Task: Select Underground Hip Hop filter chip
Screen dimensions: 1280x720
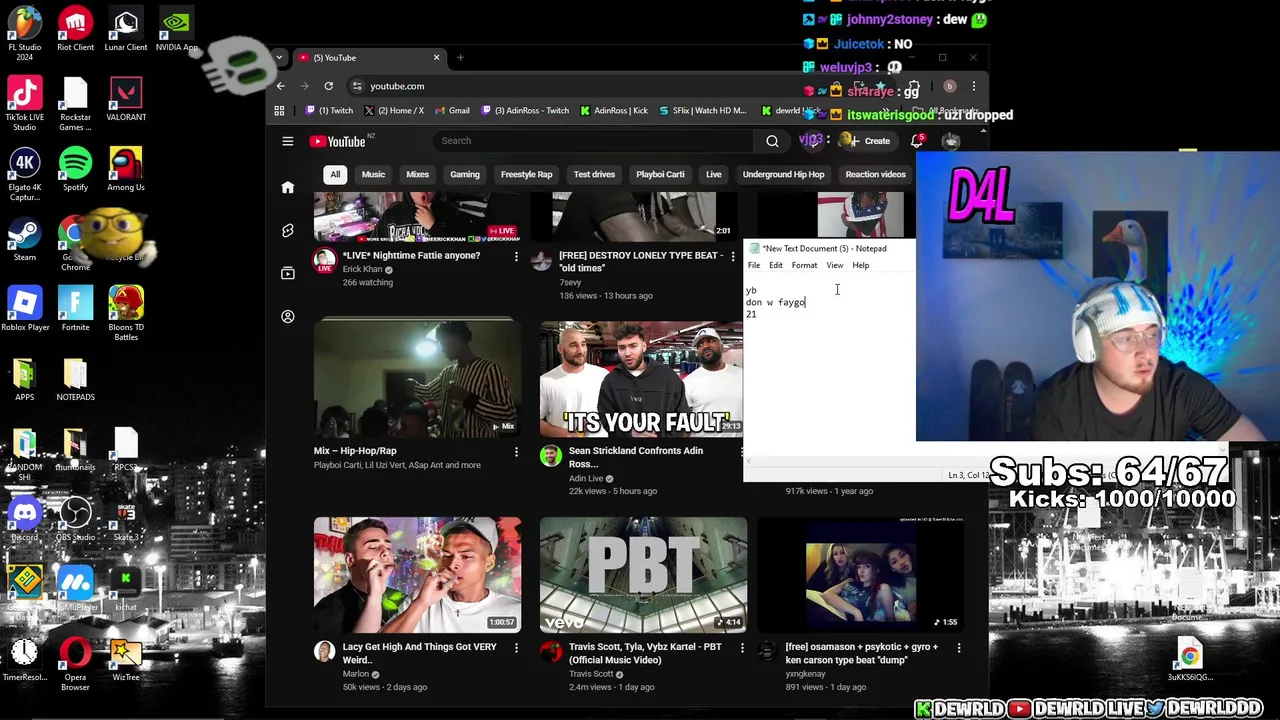Action: [783, 174]
